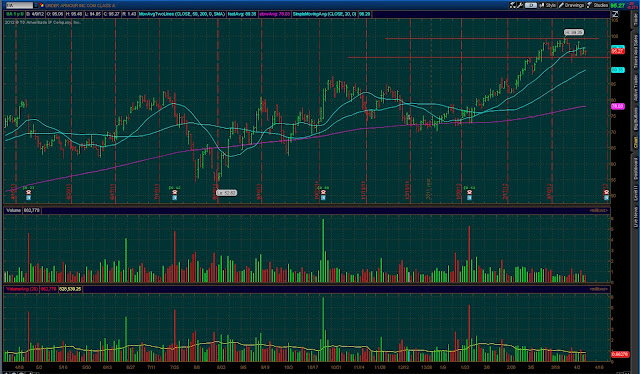Click the MovAvgTwoLines study label
Screen dimensions: 640x374
182,14
